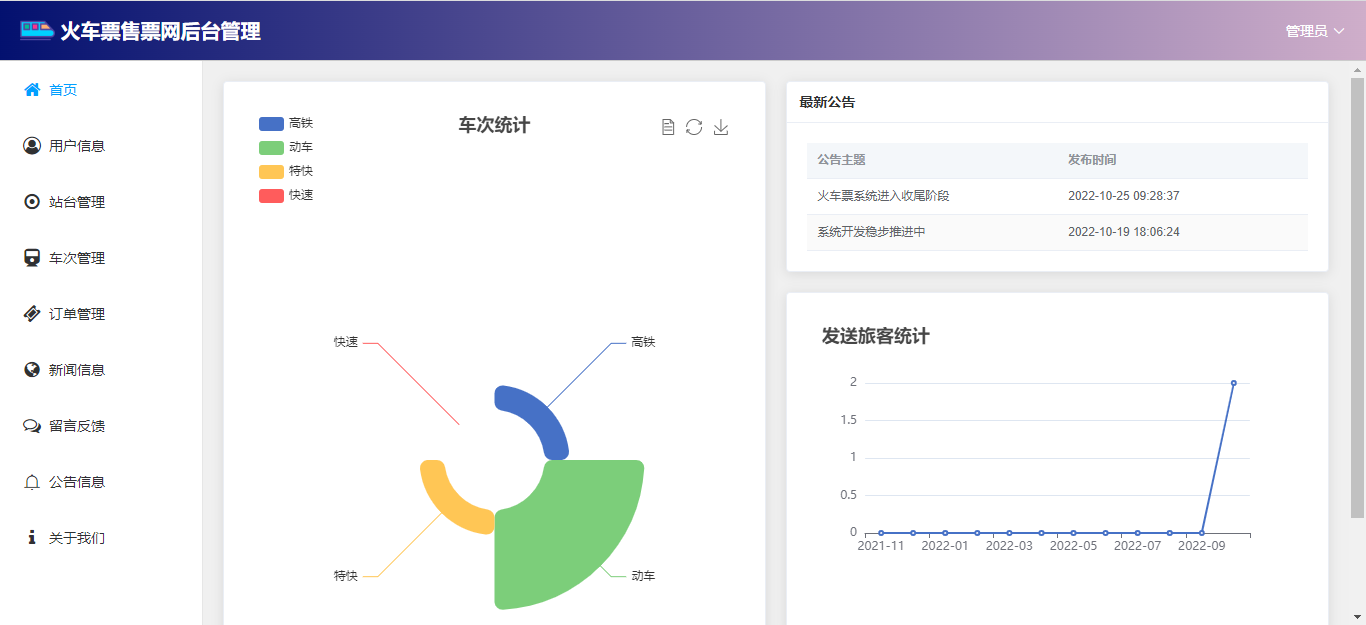Click the 特快 label by the pie chart
The image size is (1366, 625).
[x=346, y=576]
